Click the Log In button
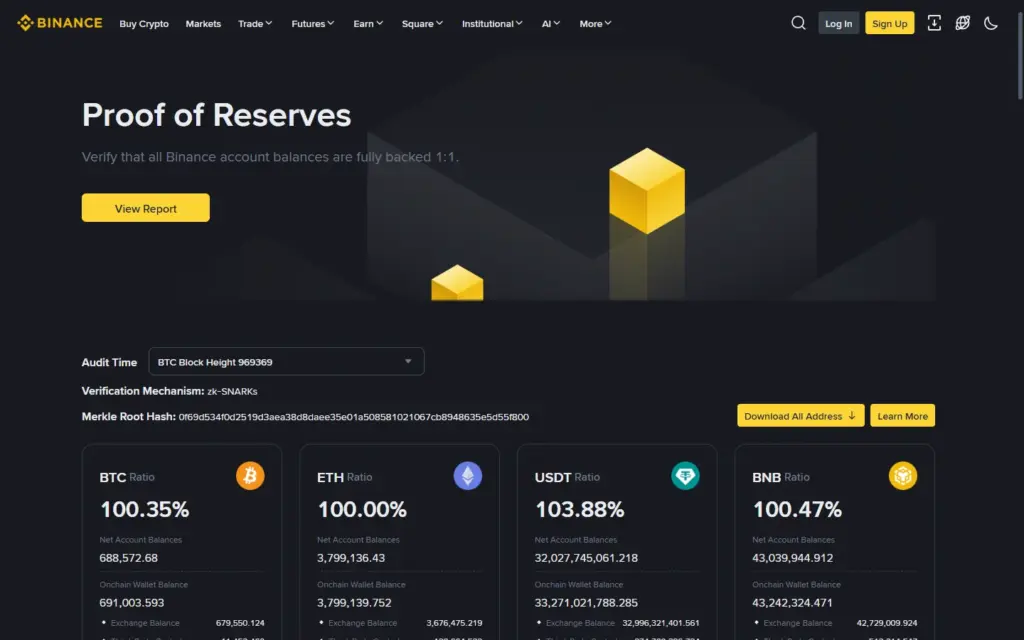This screenshot has width=1024, height=640. (839, 24)
